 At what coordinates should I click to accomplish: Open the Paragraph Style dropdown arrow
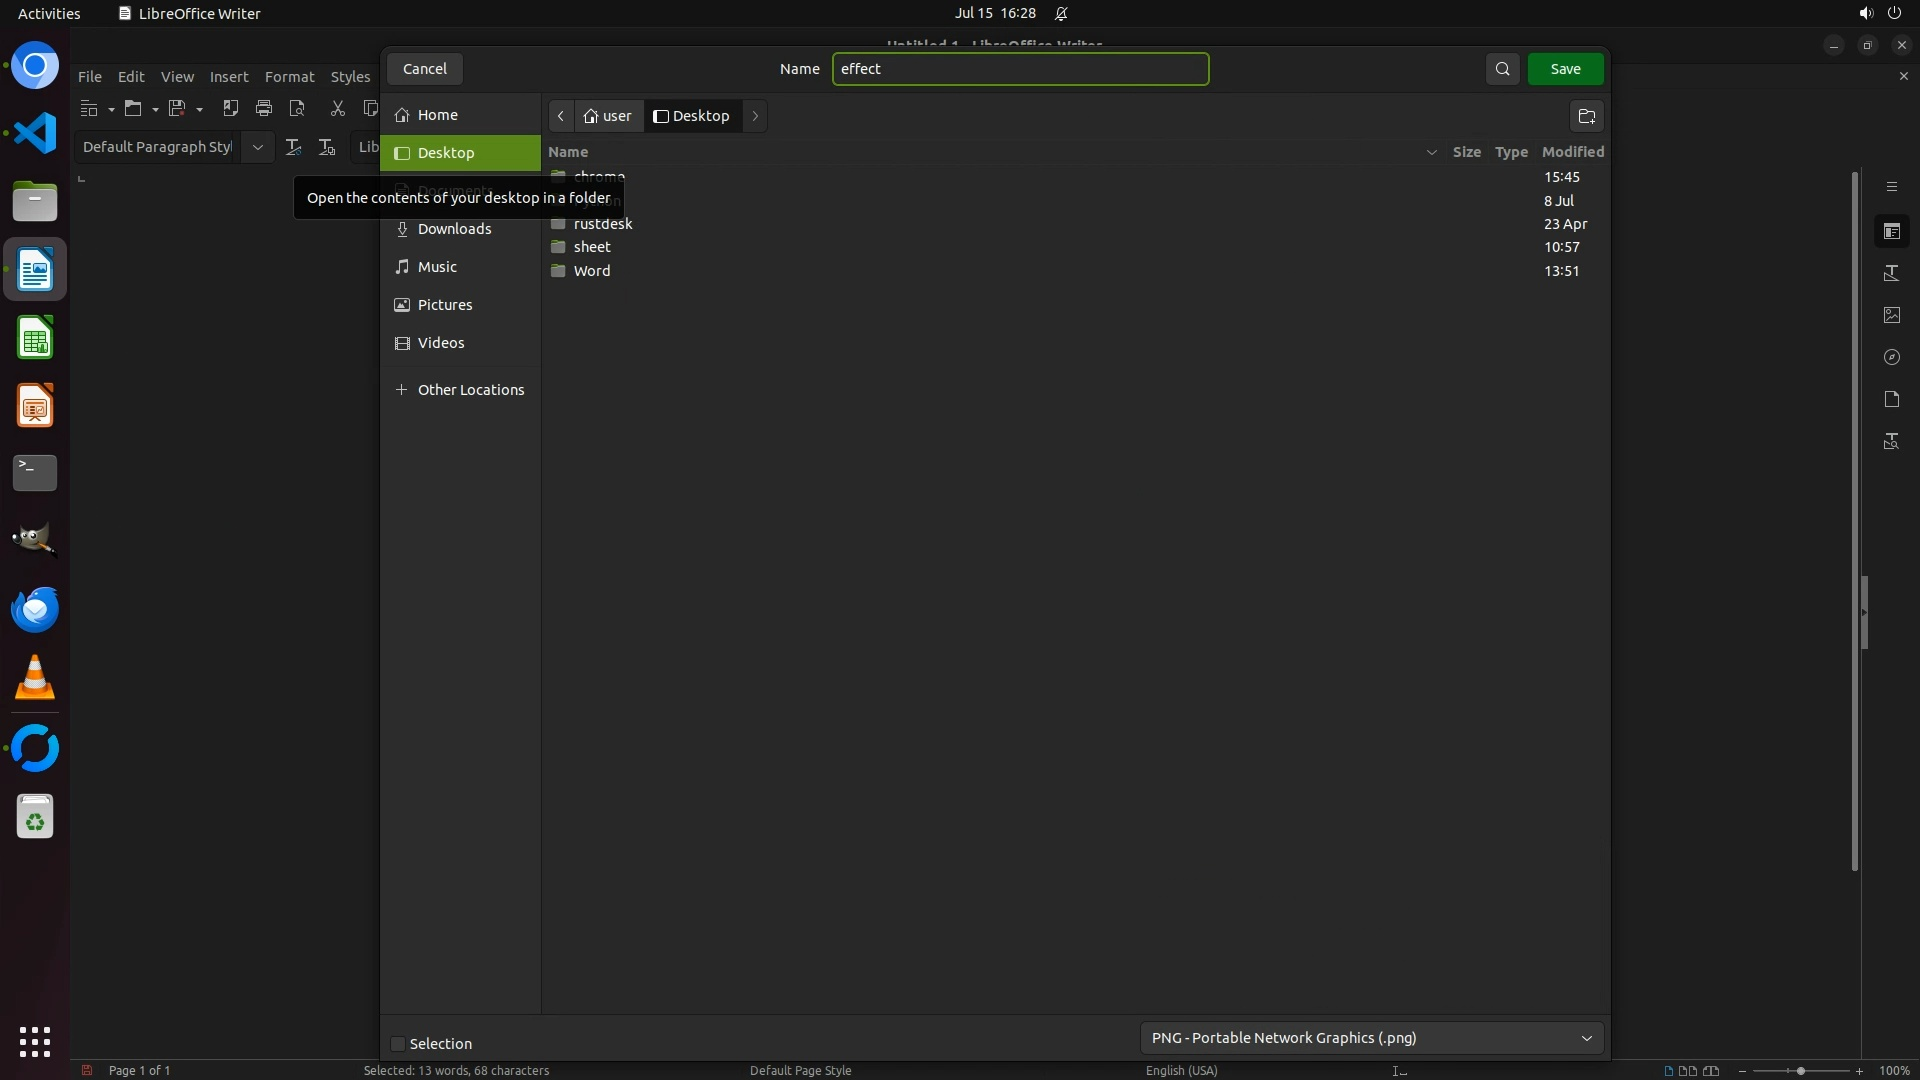257,147
